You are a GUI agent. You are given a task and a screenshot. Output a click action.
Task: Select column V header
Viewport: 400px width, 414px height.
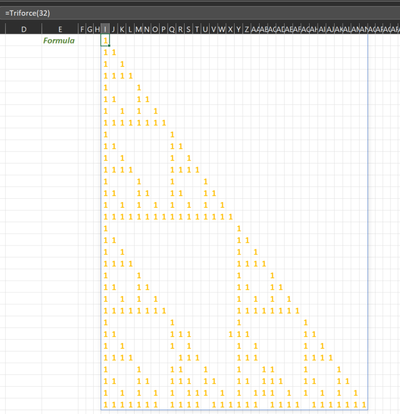pyautogui.click(x=213, y=29)
